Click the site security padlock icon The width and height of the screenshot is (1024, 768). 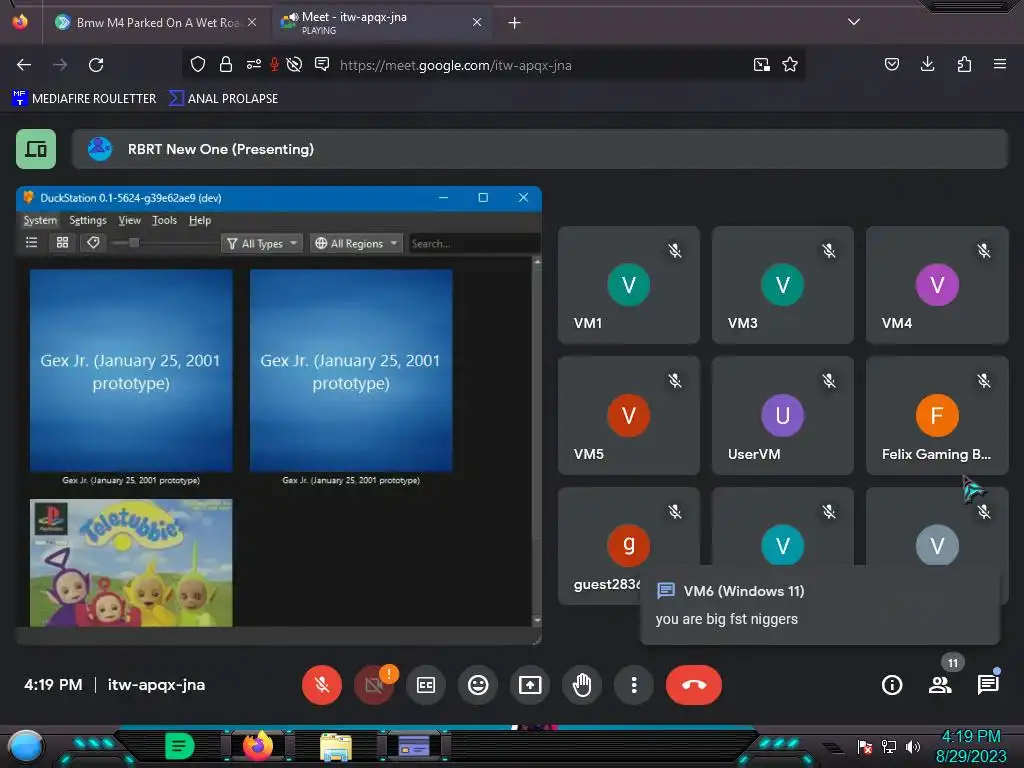[x=226, y=65]
